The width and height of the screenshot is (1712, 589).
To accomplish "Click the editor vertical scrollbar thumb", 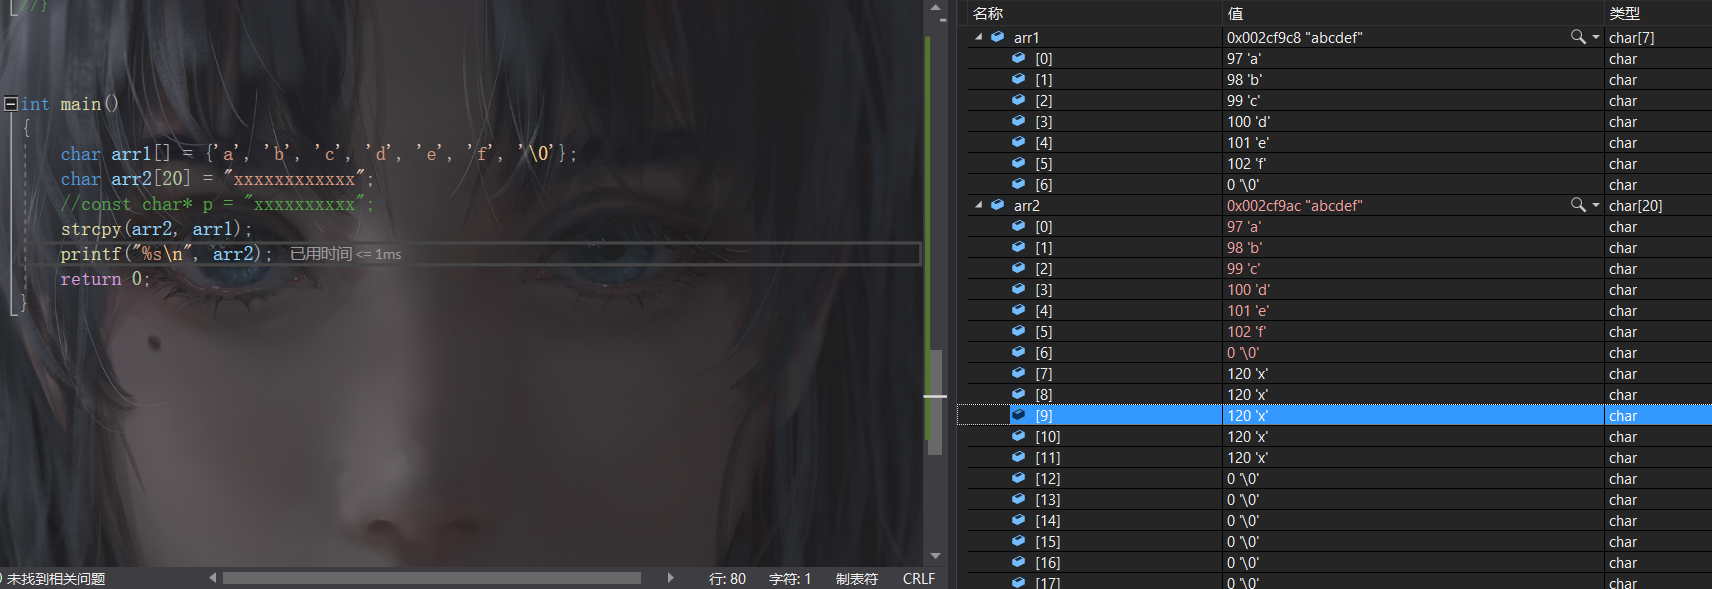I will [x=935, y=402].
